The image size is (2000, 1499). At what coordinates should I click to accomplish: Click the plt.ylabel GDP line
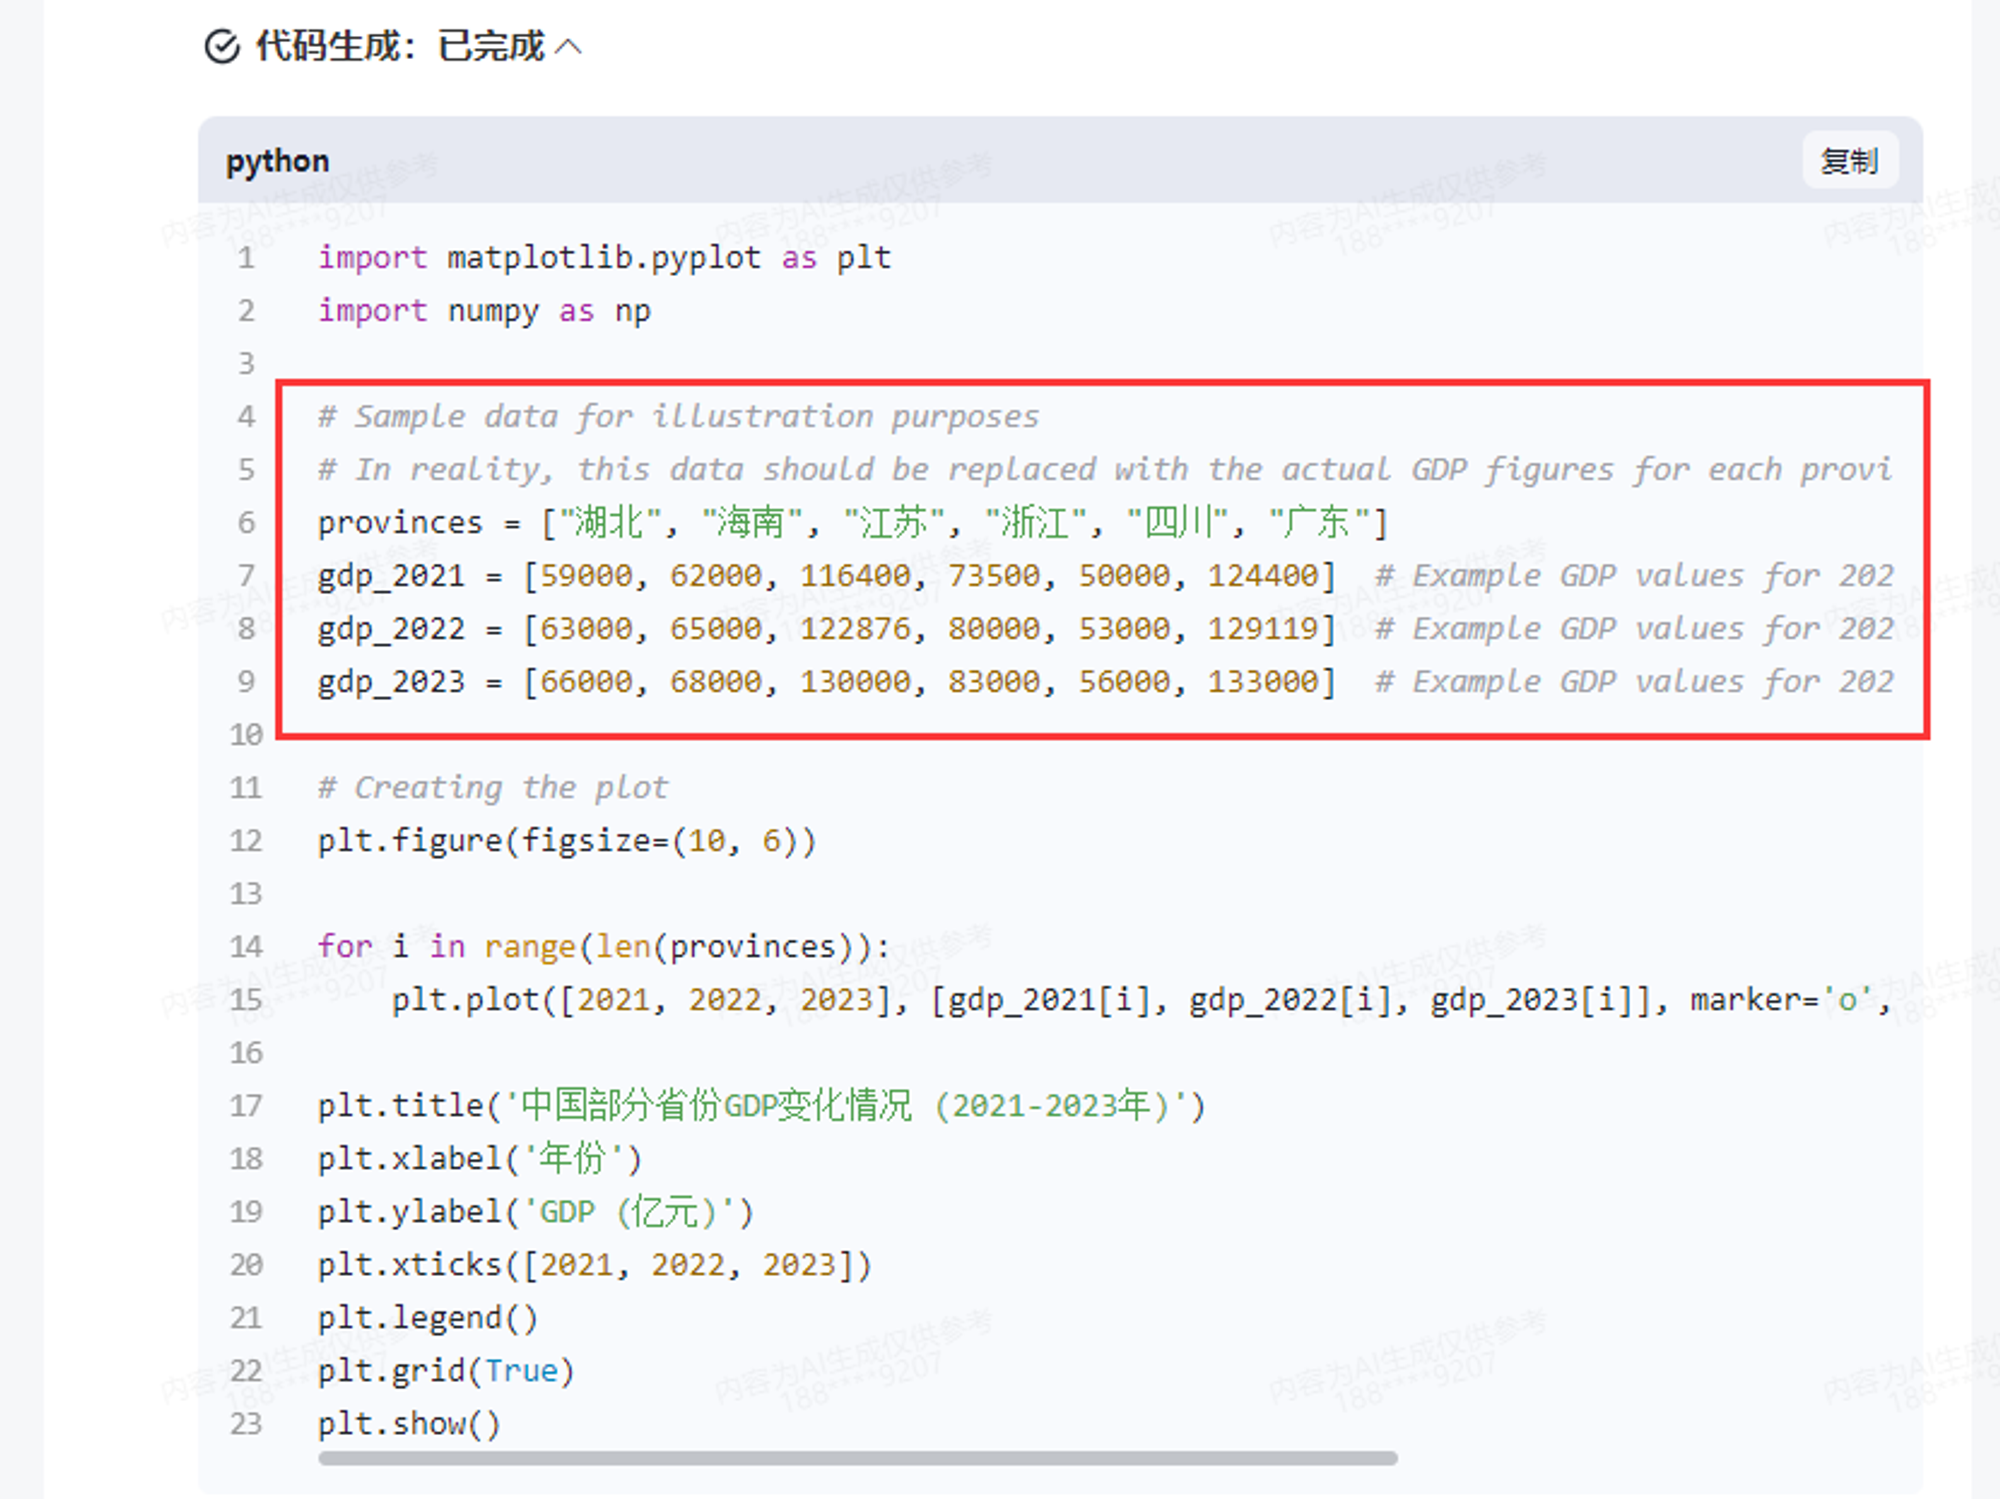(x=535, y=1212)
